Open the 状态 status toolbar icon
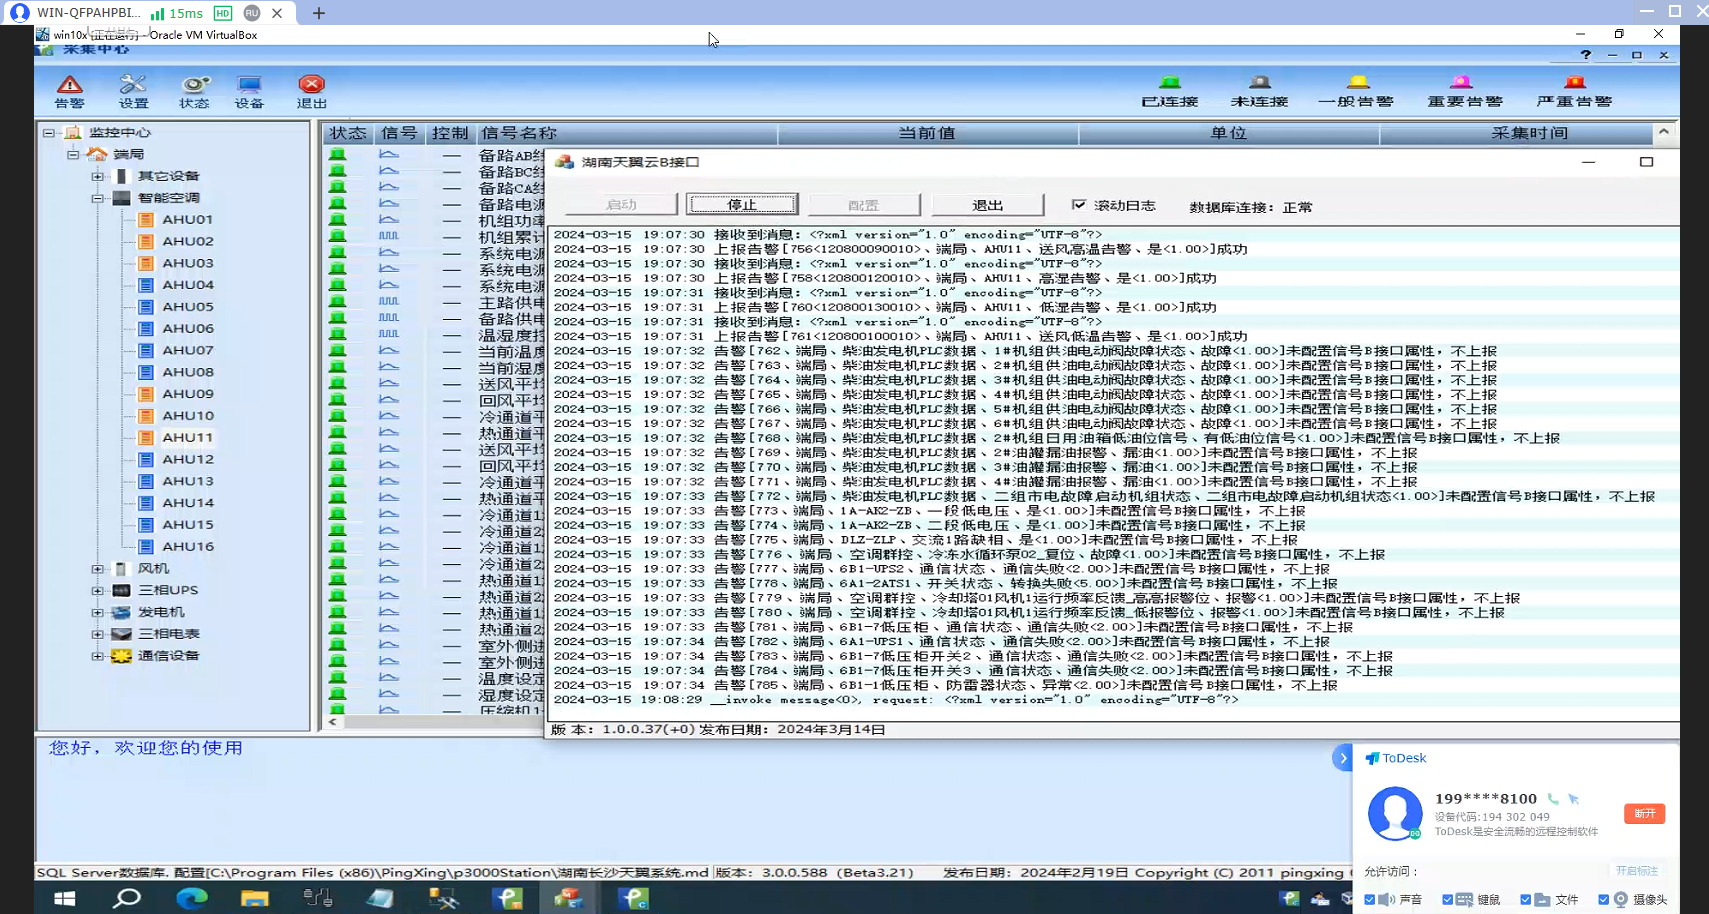 [194, 91]
